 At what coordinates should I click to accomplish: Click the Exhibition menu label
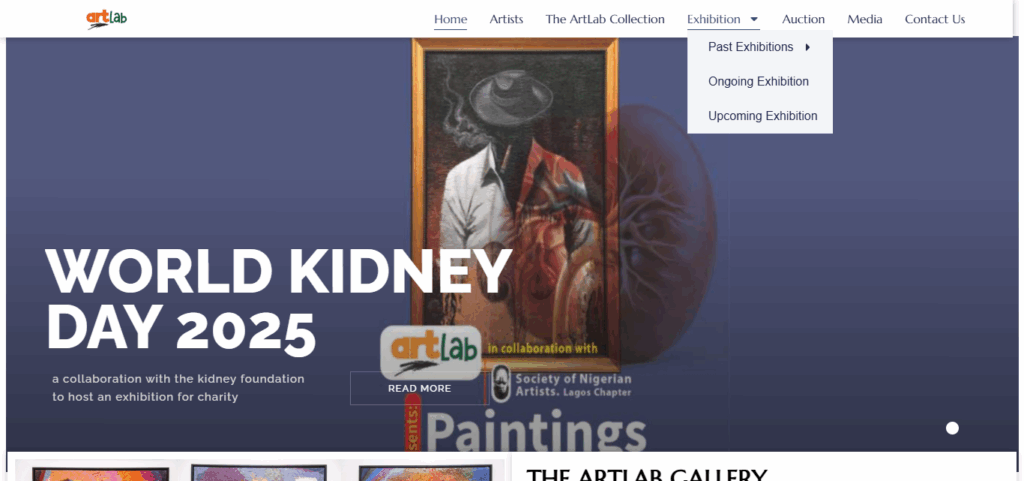714,19
